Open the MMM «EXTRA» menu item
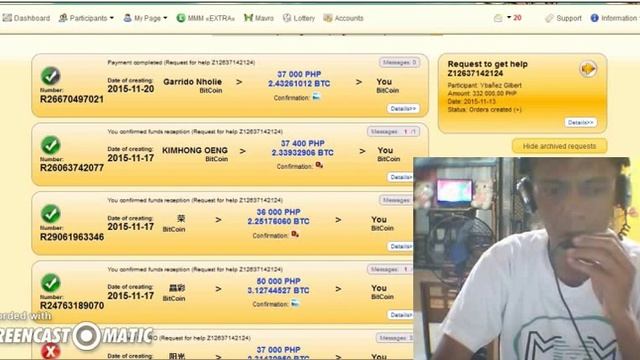This screenshot has height=360, width=640. point(206,18)
